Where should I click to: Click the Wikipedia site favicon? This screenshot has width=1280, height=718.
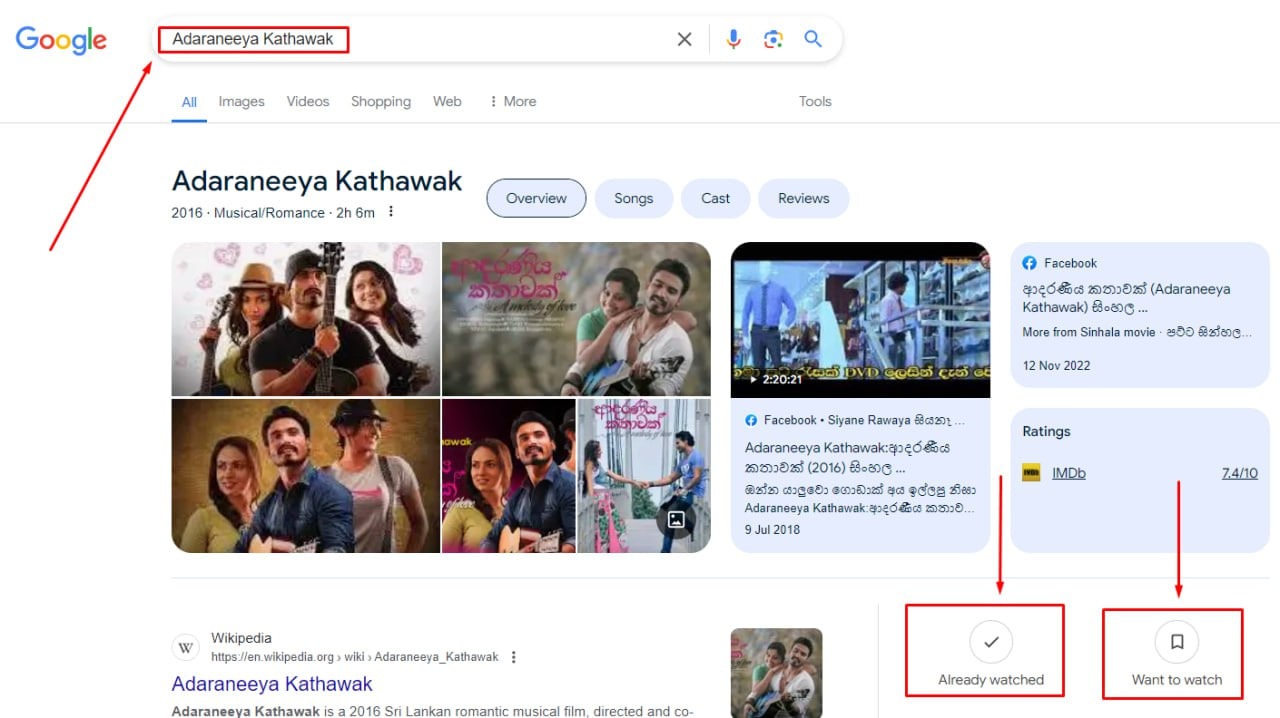[x=186, y=647]
